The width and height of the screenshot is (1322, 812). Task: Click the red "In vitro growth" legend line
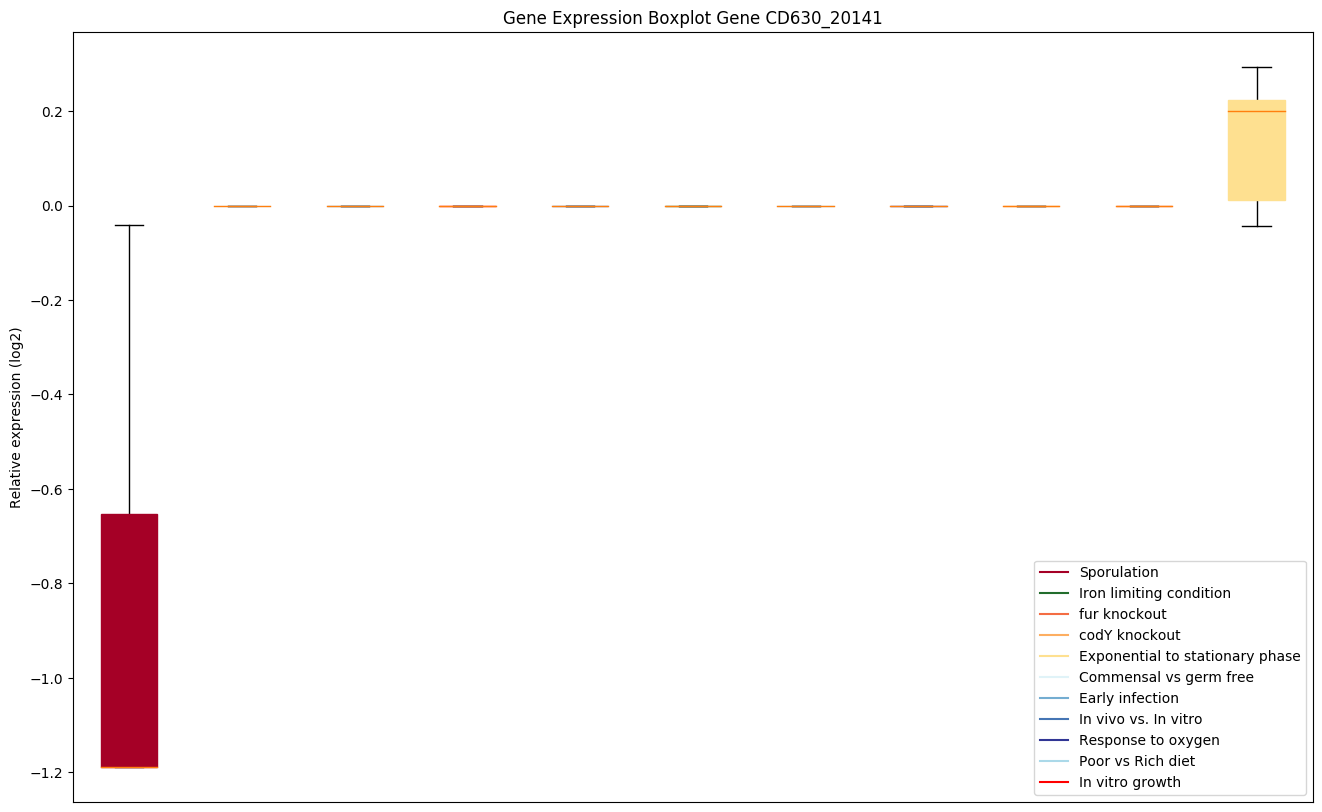(x=1054, y=782)
